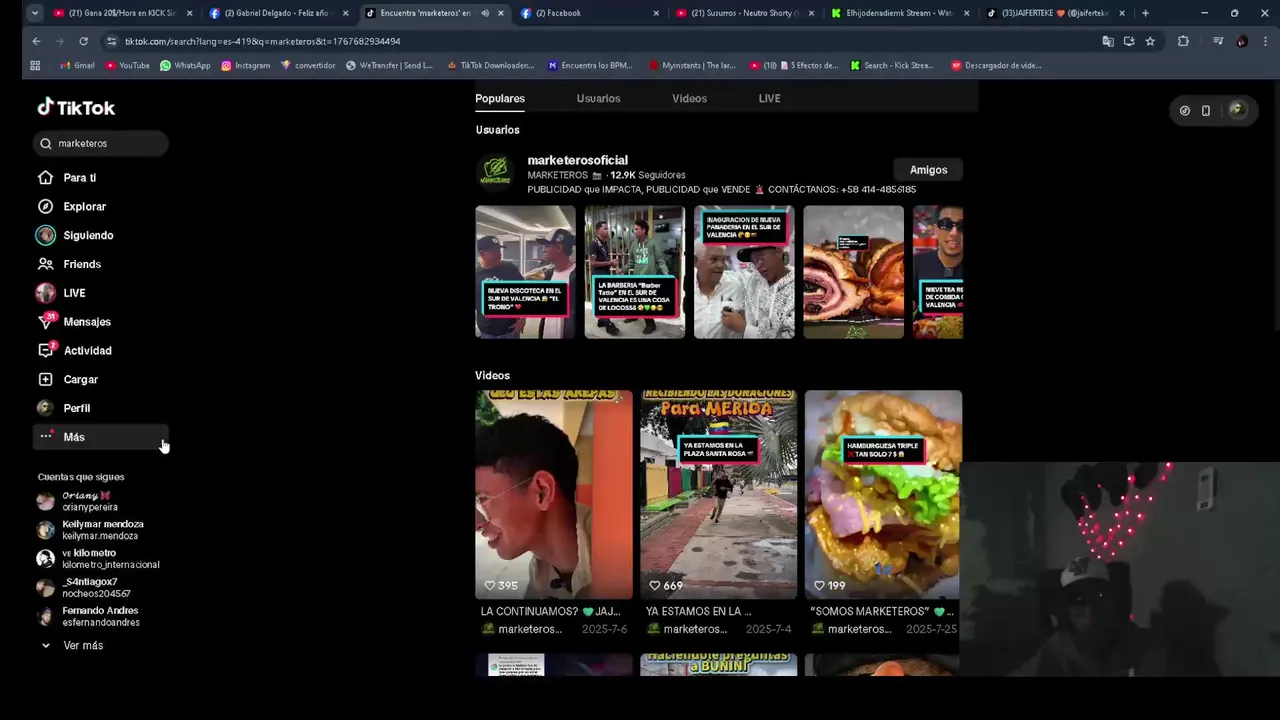Click the TikTok logo
Viewport: 1280px width, 720px height.
tap(76, 107)
